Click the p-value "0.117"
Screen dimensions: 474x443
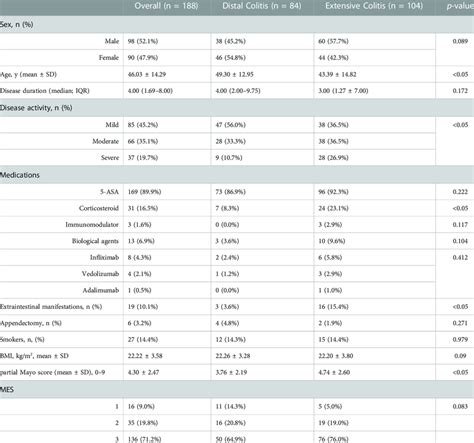[x=460, y=225]
